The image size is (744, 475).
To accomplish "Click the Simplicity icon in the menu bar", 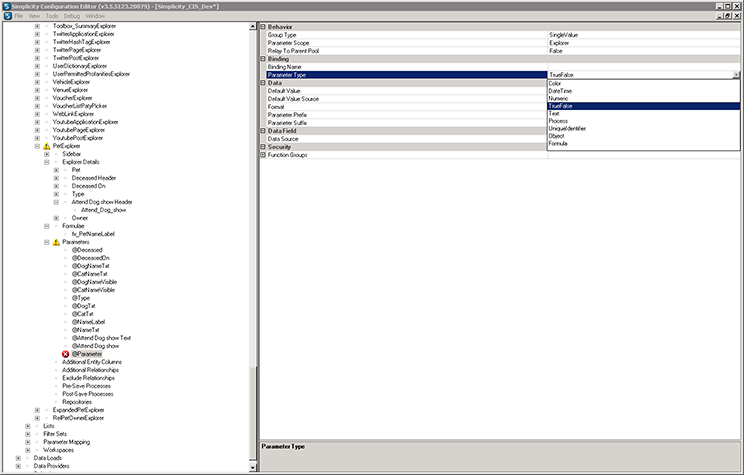I will click(x=8, y=16).
